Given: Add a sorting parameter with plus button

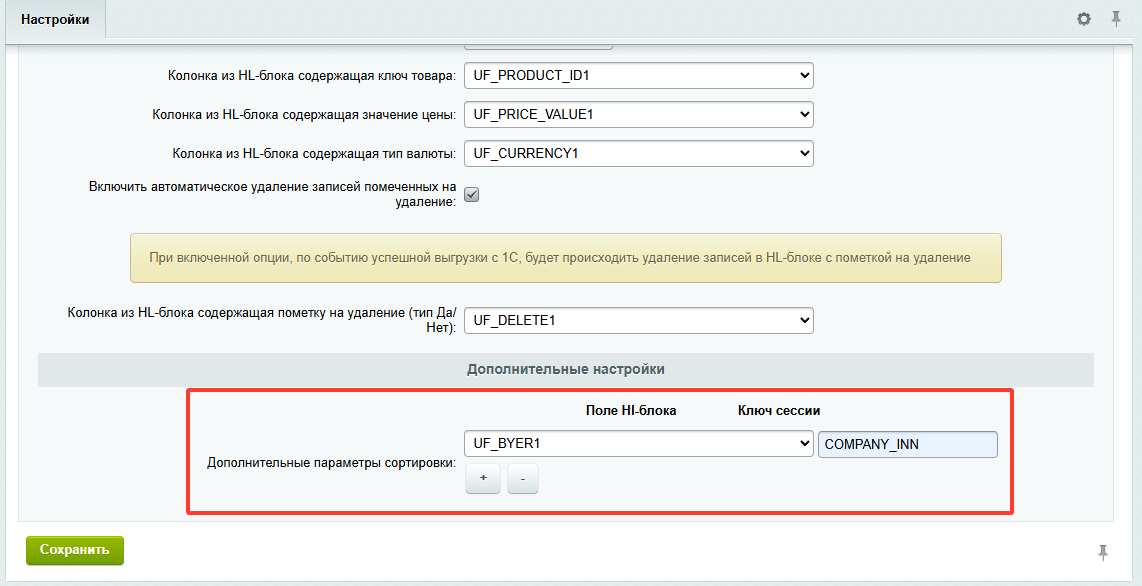Looking at the screenshot, I should (x=483, y=478).
